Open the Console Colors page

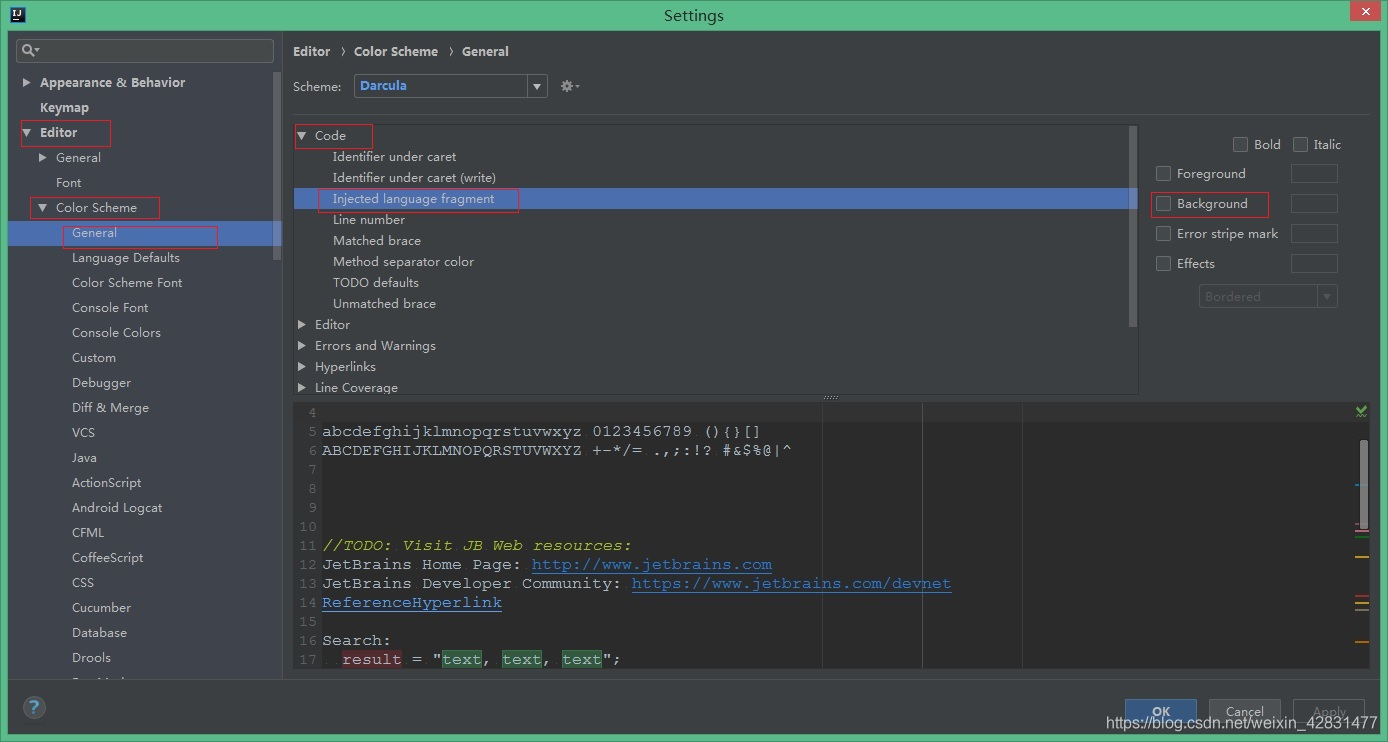116,332
